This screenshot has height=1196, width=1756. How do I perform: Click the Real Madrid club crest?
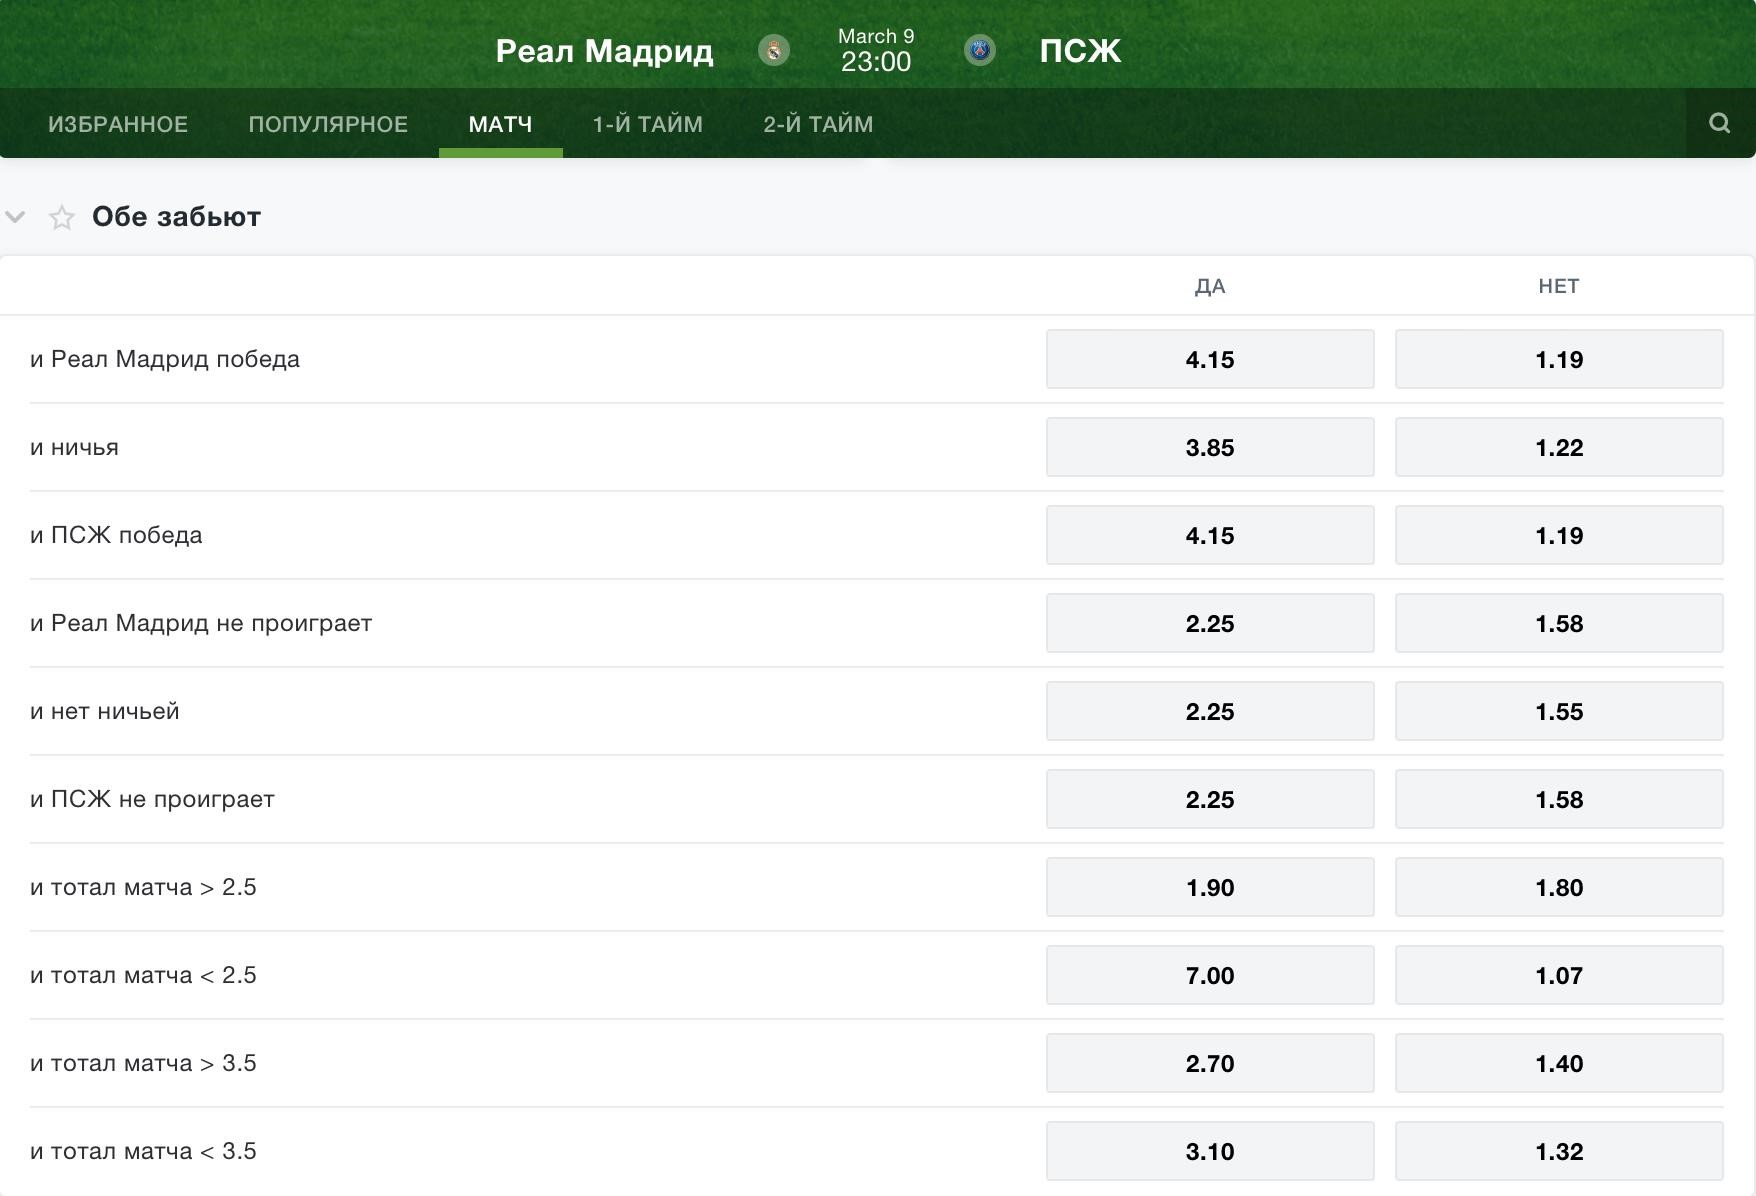pos(774,50)
